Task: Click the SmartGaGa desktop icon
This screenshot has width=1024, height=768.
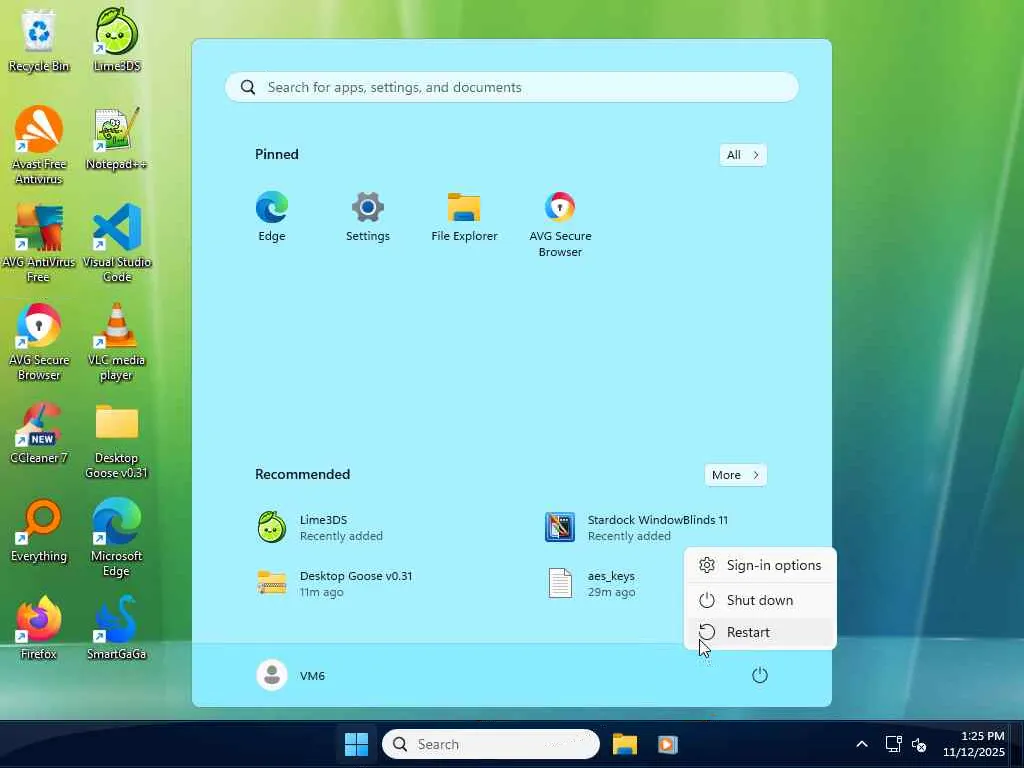Action: pyautogui.click(x=116, y=628)
